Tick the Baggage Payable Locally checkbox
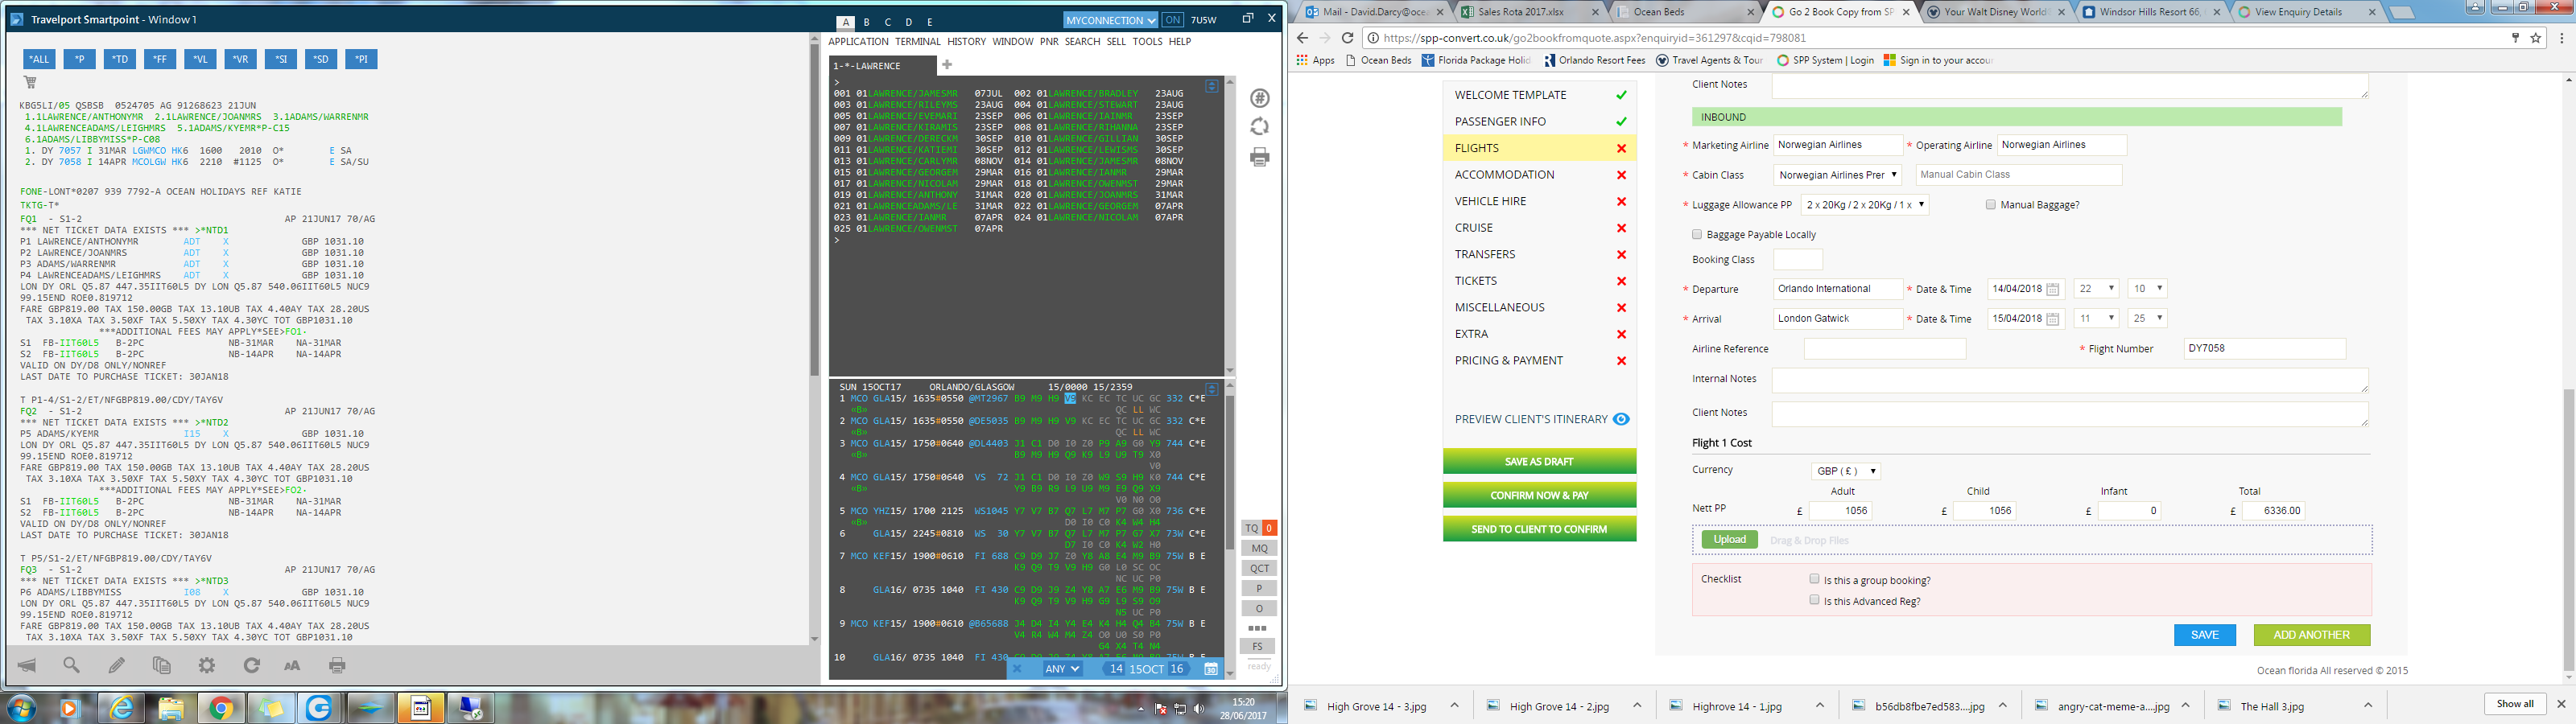 pos(1697,235)
